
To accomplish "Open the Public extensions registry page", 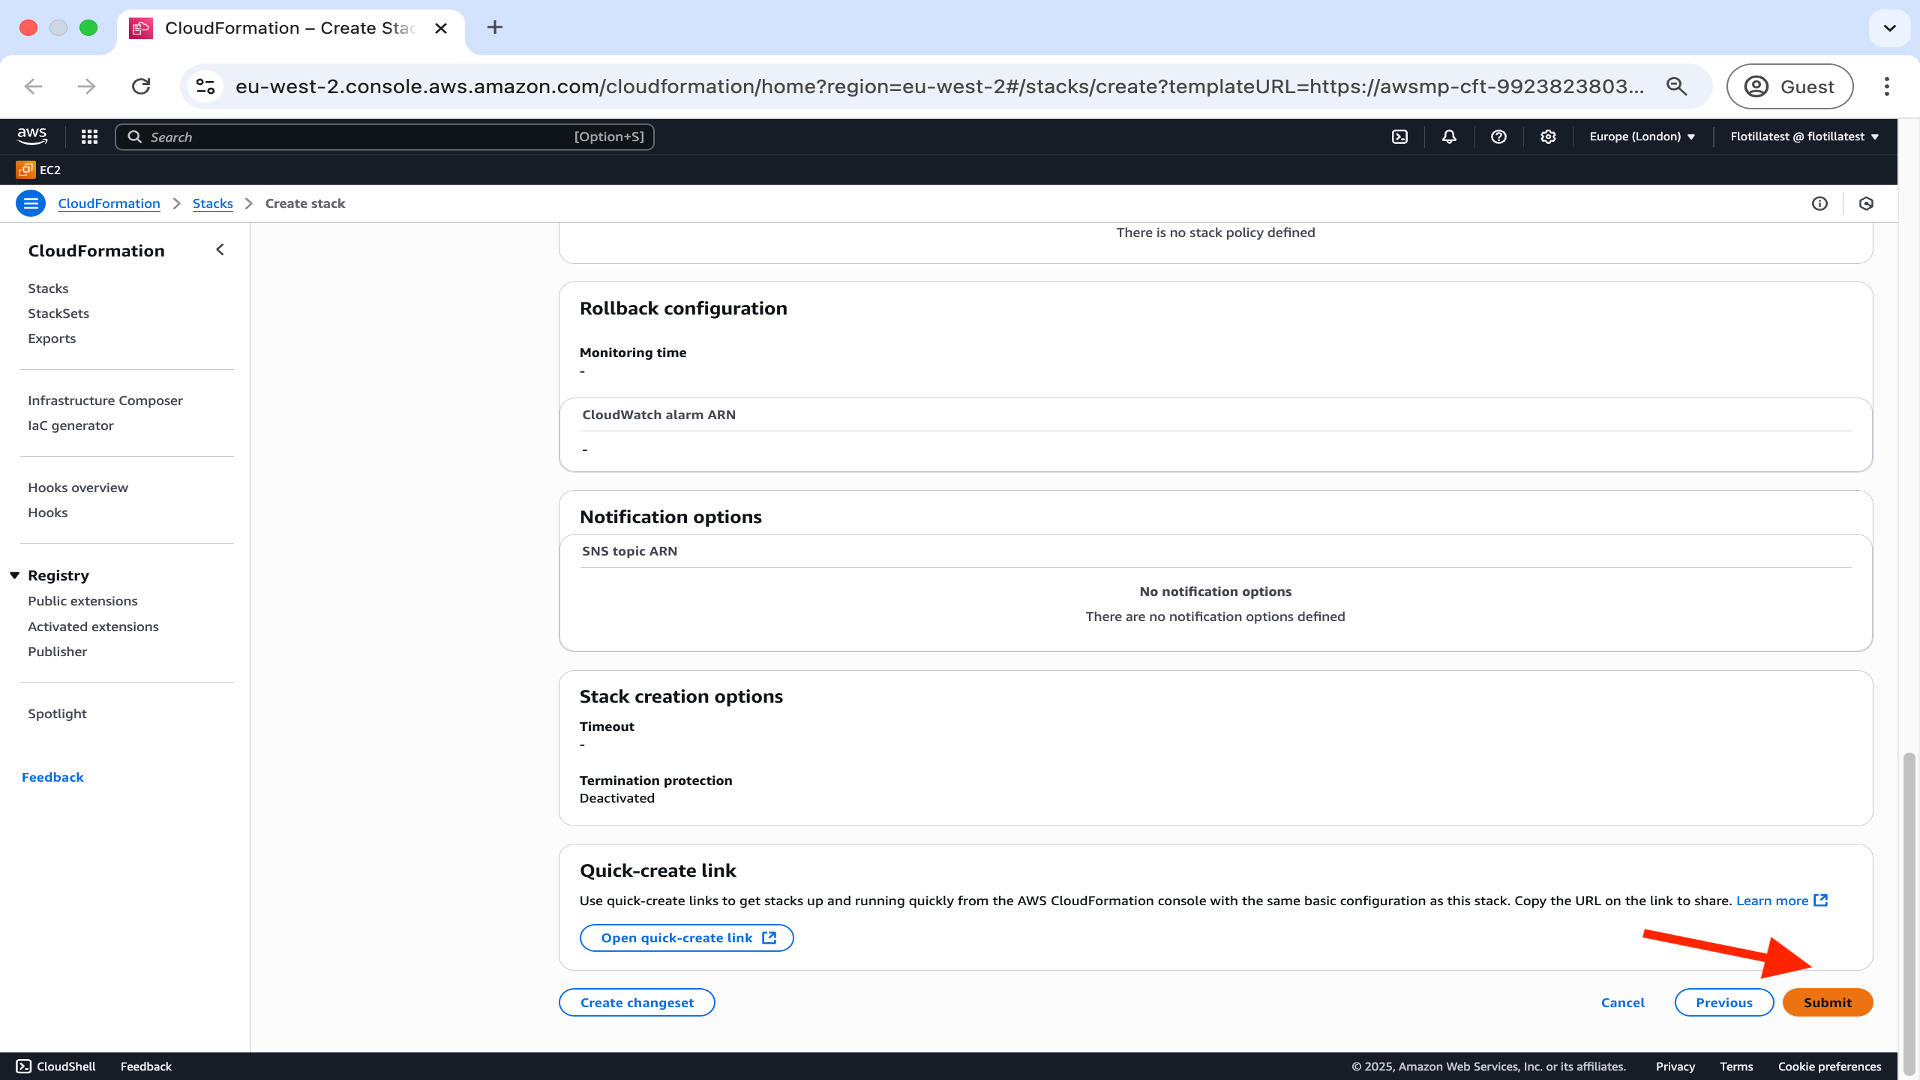I will point(83,601).
